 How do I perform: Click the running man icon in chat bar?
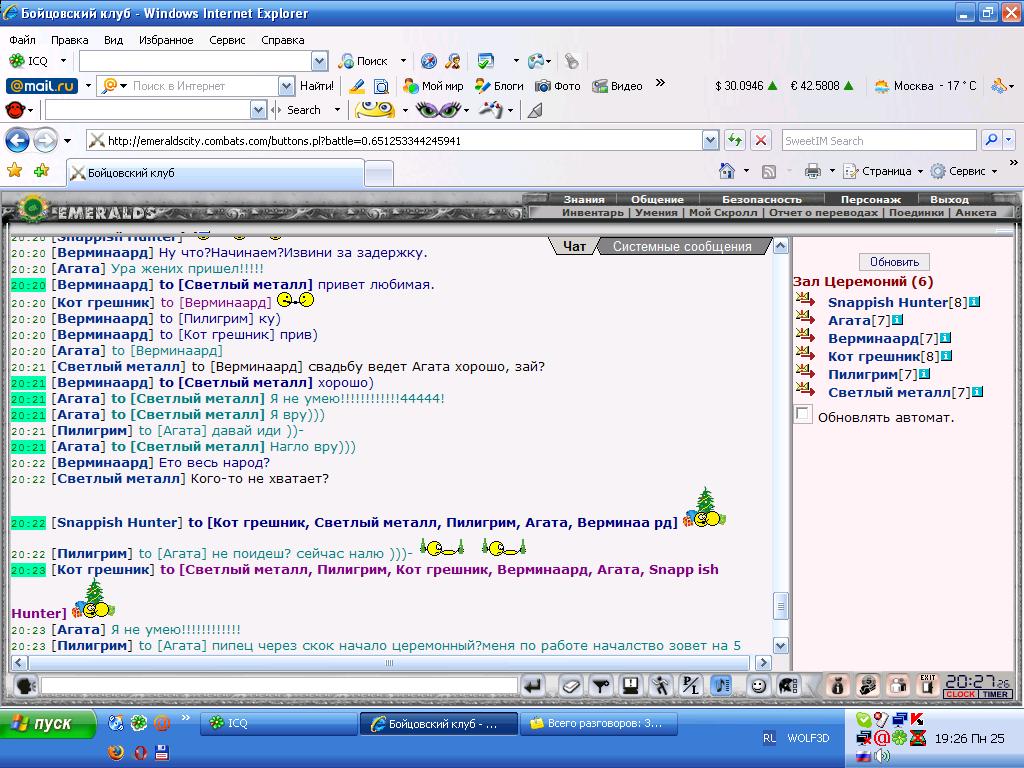[x=660, y=686]
